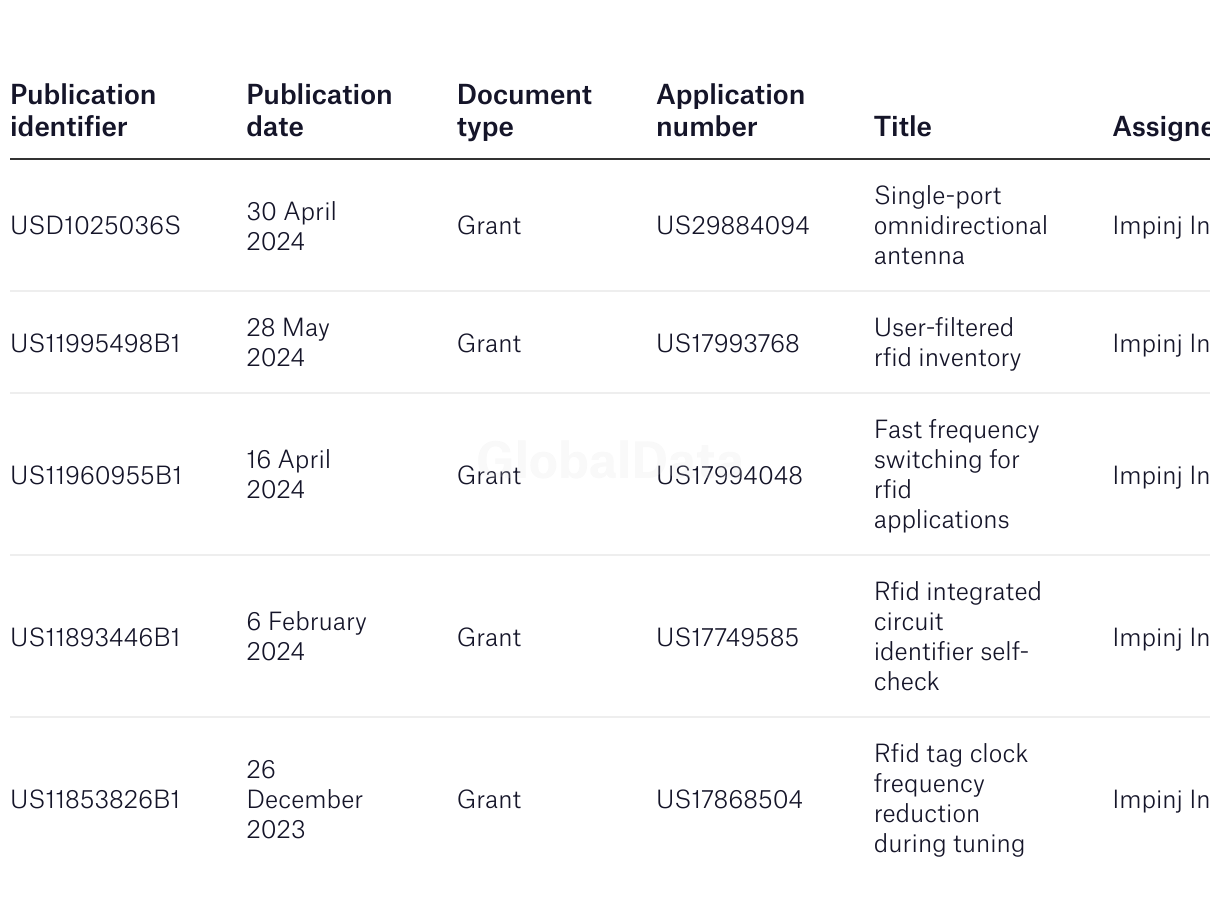Image resolution: width=1220 pixels, height=920 pixels.
Task: Select publication identifier US11995498B1
Action: tap(95, 343)
